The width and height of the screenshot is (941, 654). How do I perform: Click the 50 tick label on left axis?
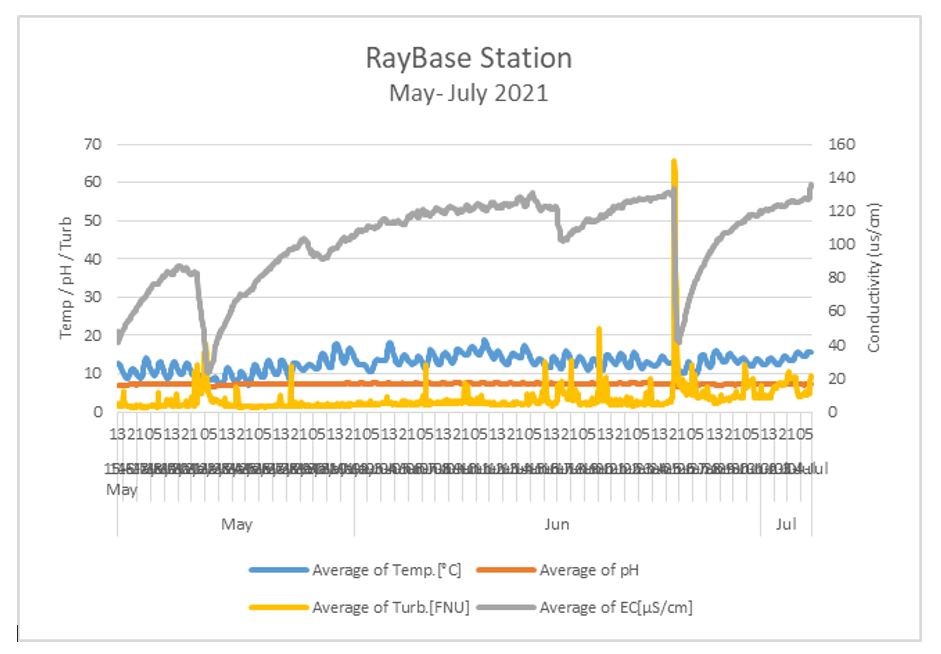click(92, 221)
